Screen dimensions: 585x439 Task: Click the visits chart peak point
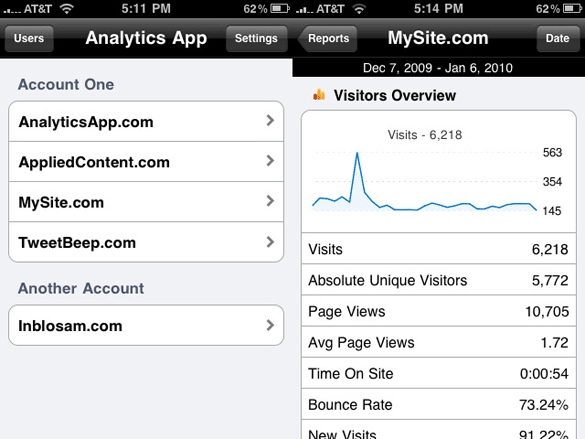(x=357, y=153)
